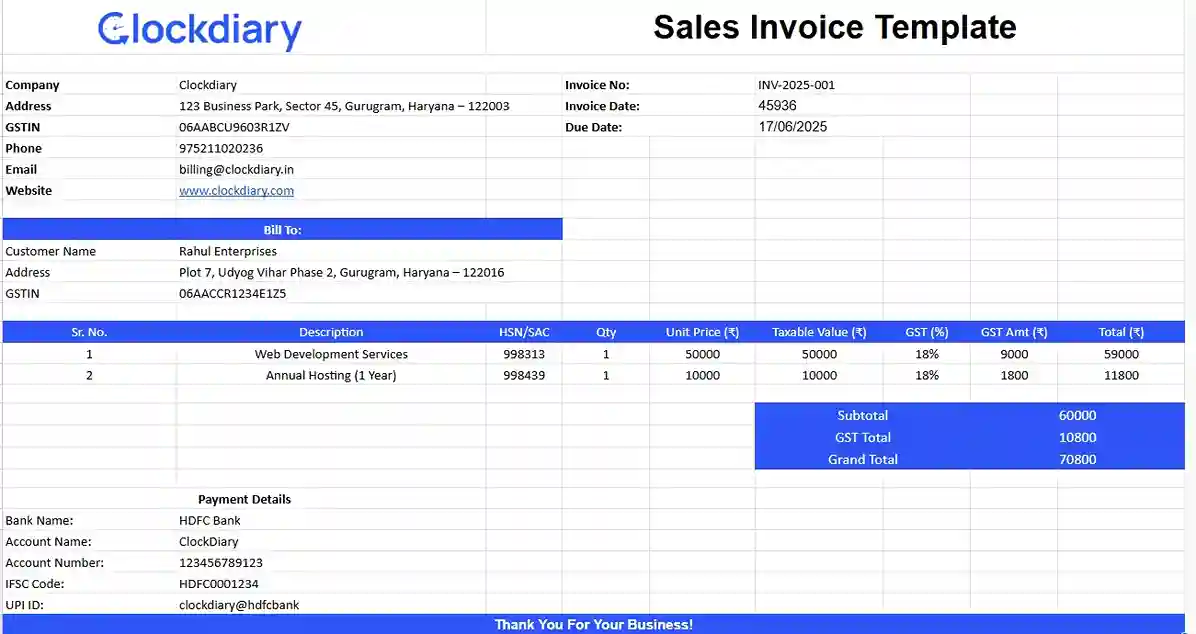Click the GST Total value 10800
1196x634 pixels.
coord(1077,437)
